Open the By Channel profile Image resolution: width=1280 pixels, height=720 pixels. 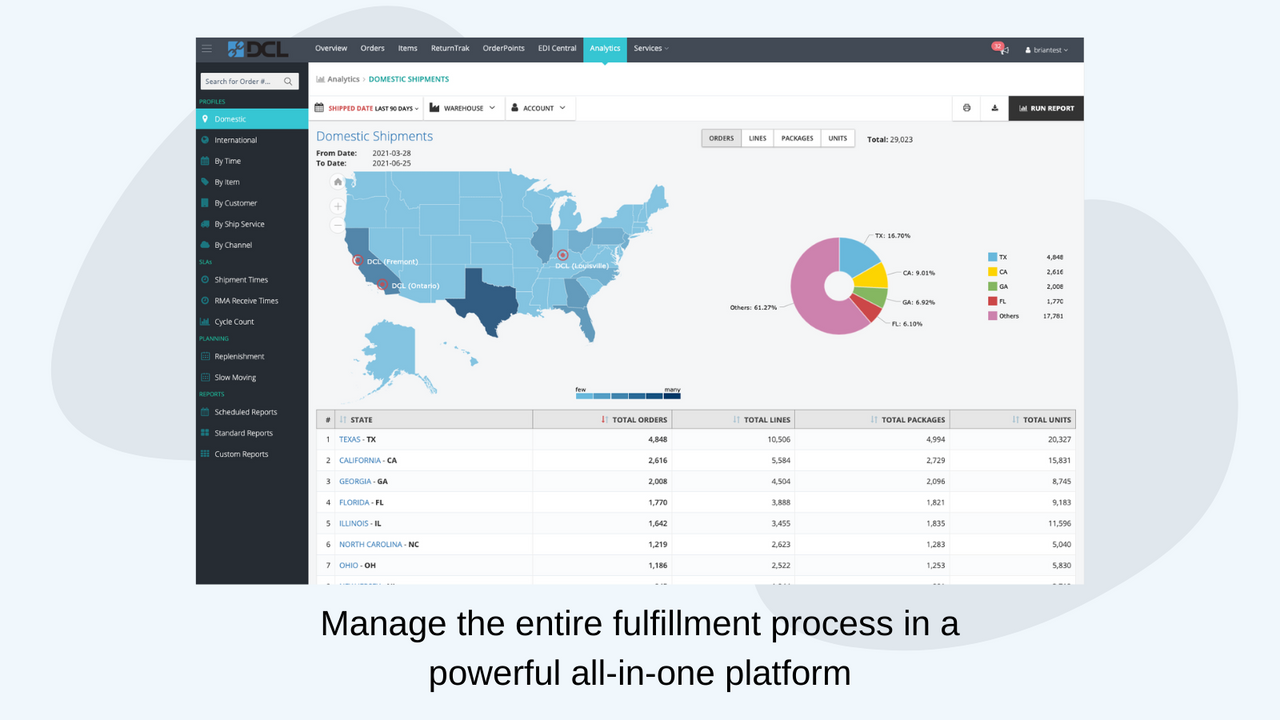(x=252, y=245)
